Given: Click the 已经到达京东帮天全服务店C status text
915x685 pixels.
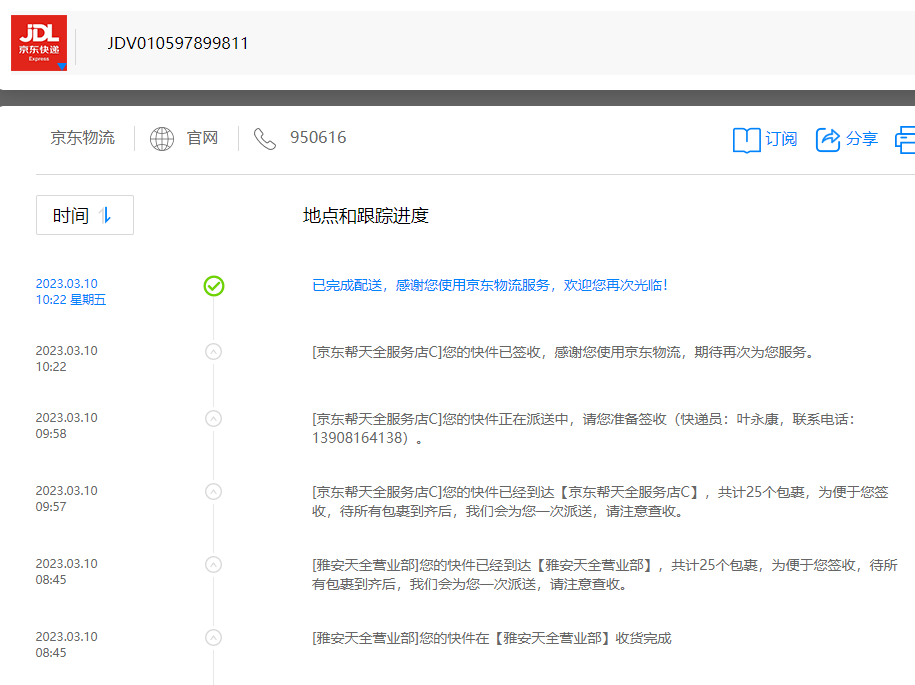Looking at the screenshot, I should [600, 502].
